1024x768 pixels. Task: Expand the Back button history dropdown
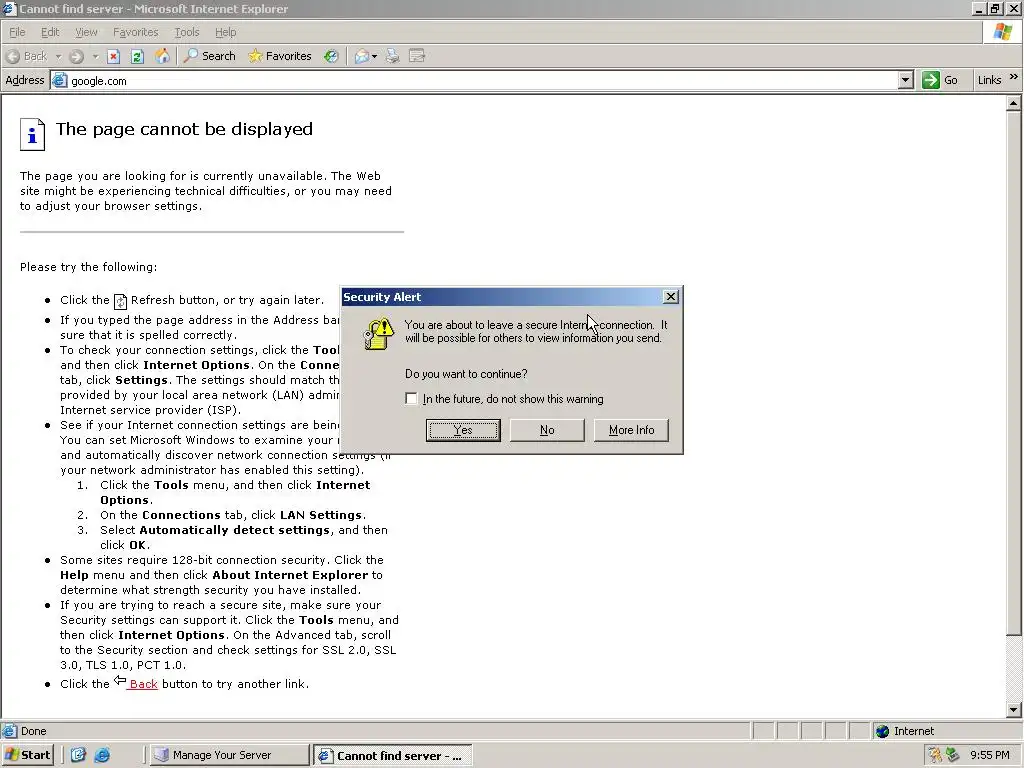coord(58,57)
